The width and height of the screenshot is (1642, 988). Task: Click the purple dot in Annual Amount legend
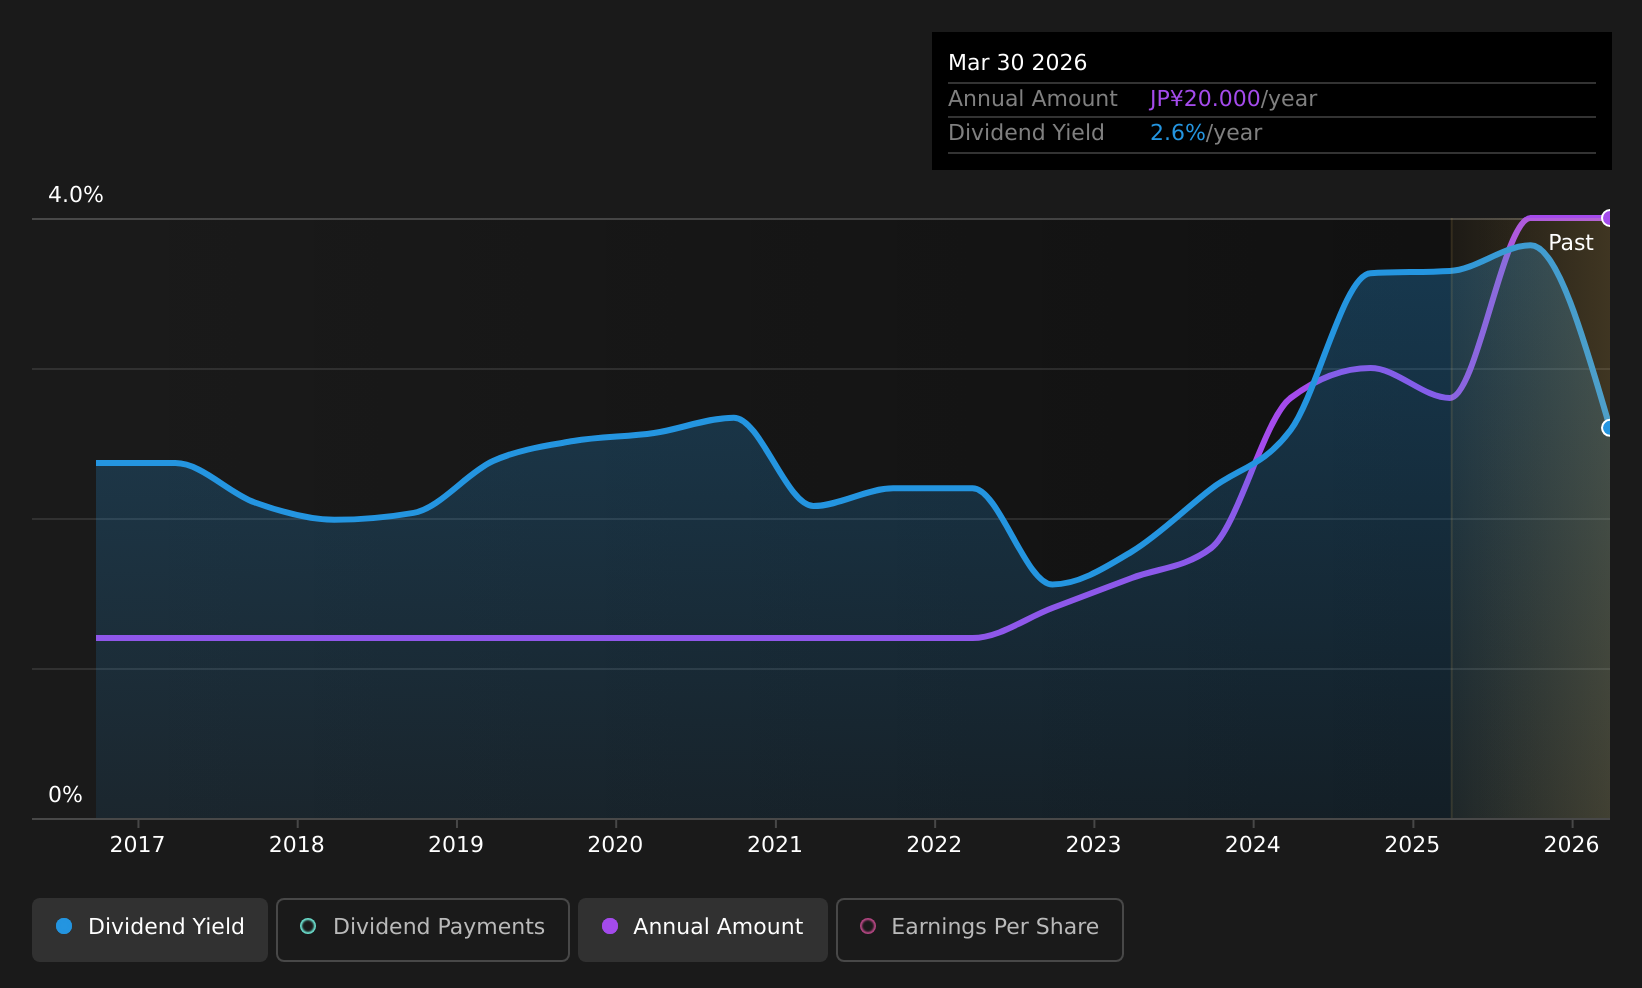coord(609,926)
